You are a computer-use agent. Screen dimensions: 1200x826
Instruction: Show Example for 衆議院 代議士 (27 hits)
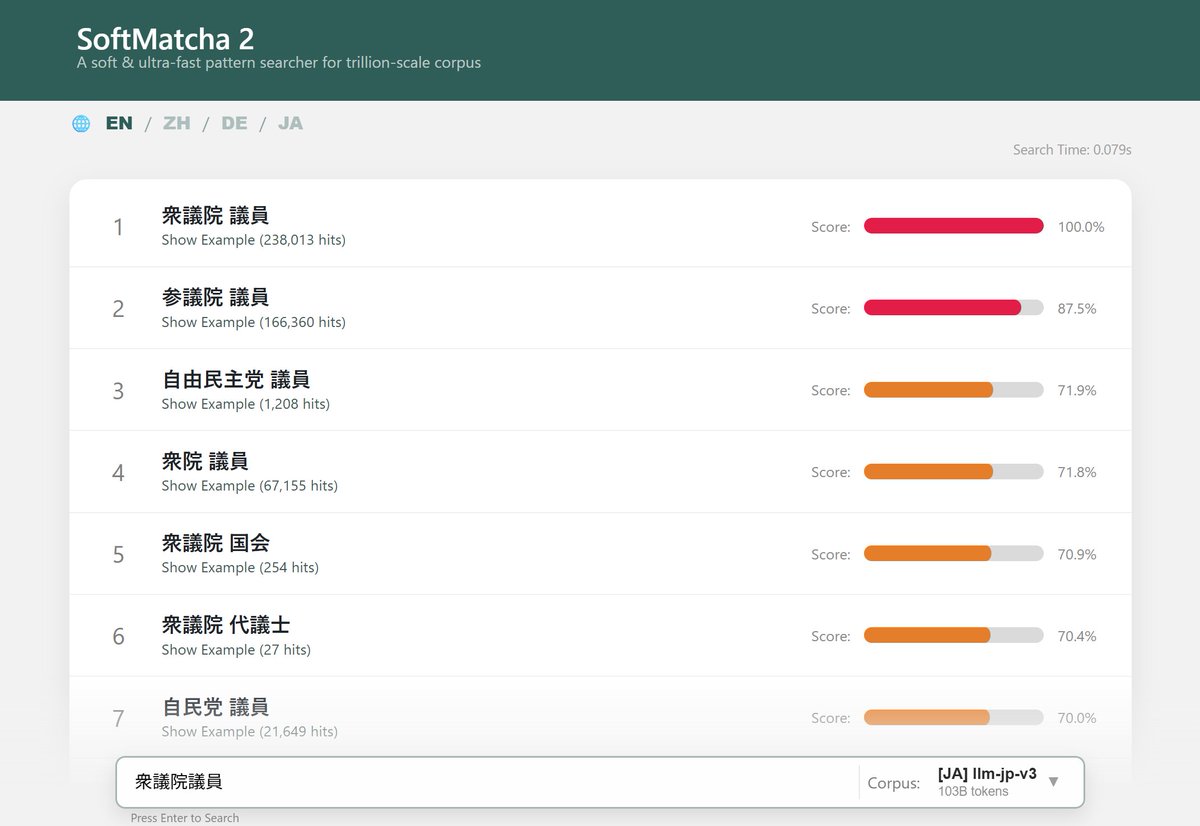tap(236, 650)
